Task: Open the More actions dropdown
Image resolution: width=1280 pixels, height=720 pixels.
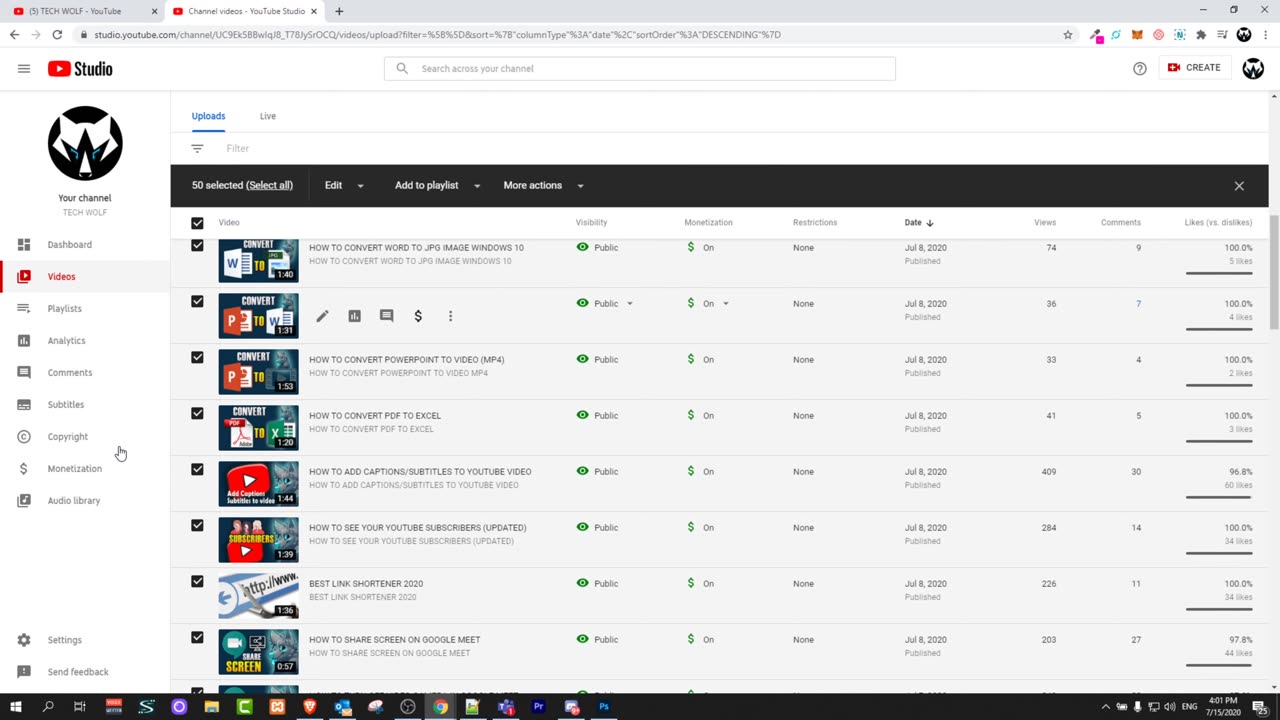Action: [x=543, y=185]
